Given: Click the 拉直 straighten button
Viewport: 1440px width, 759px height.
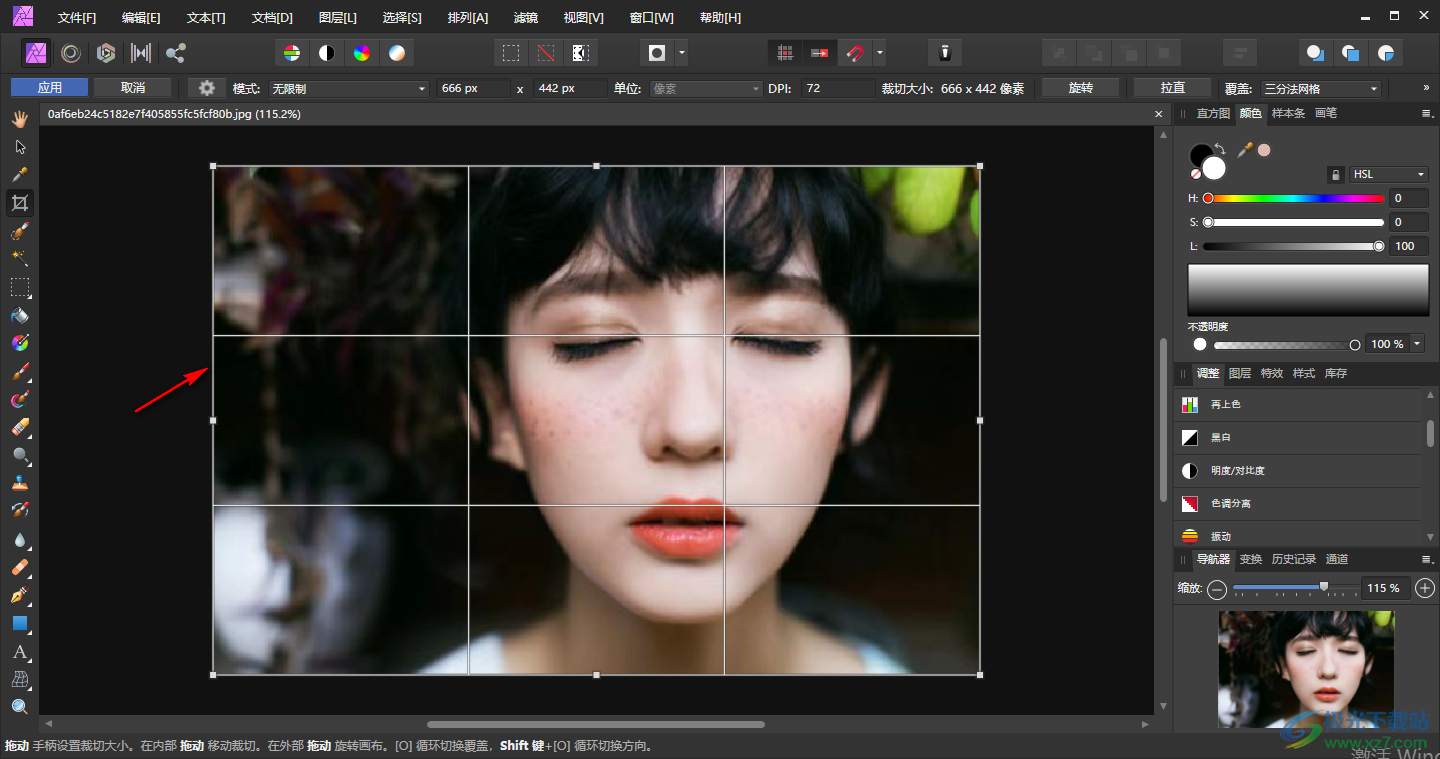Looking at the screenshot, I should click(1172, 88).
